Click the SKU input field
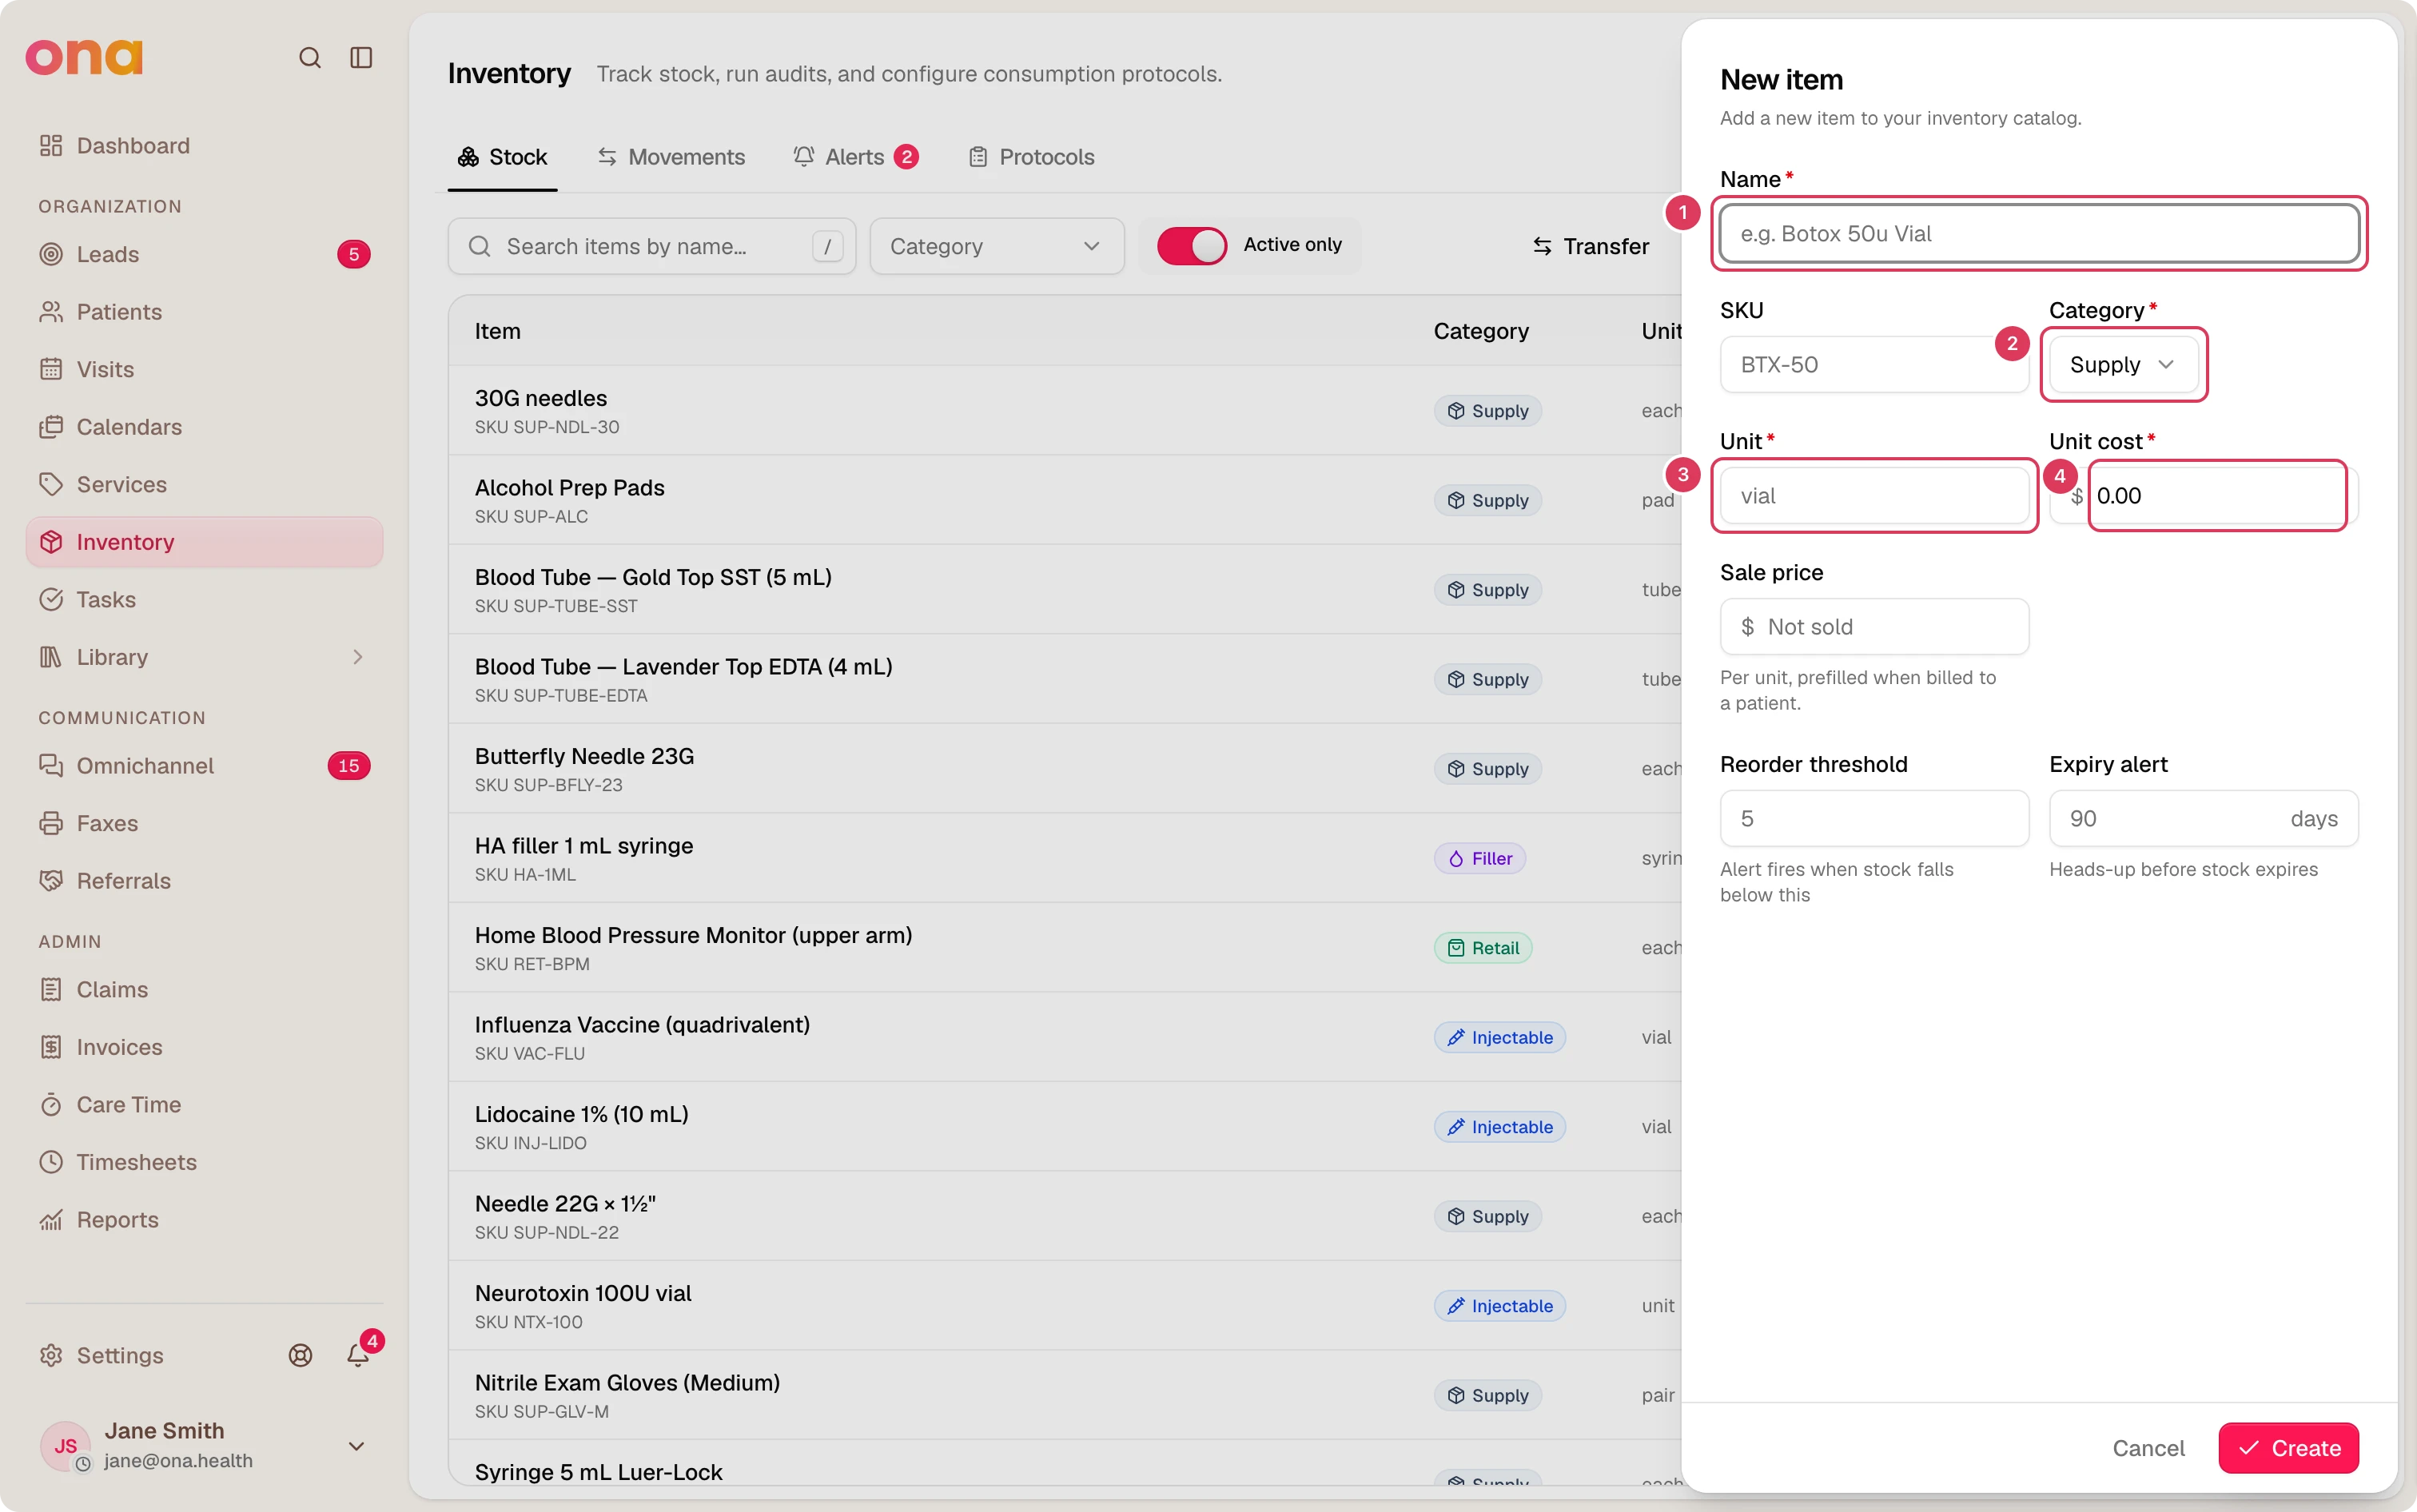 (x=1874, y=365)
